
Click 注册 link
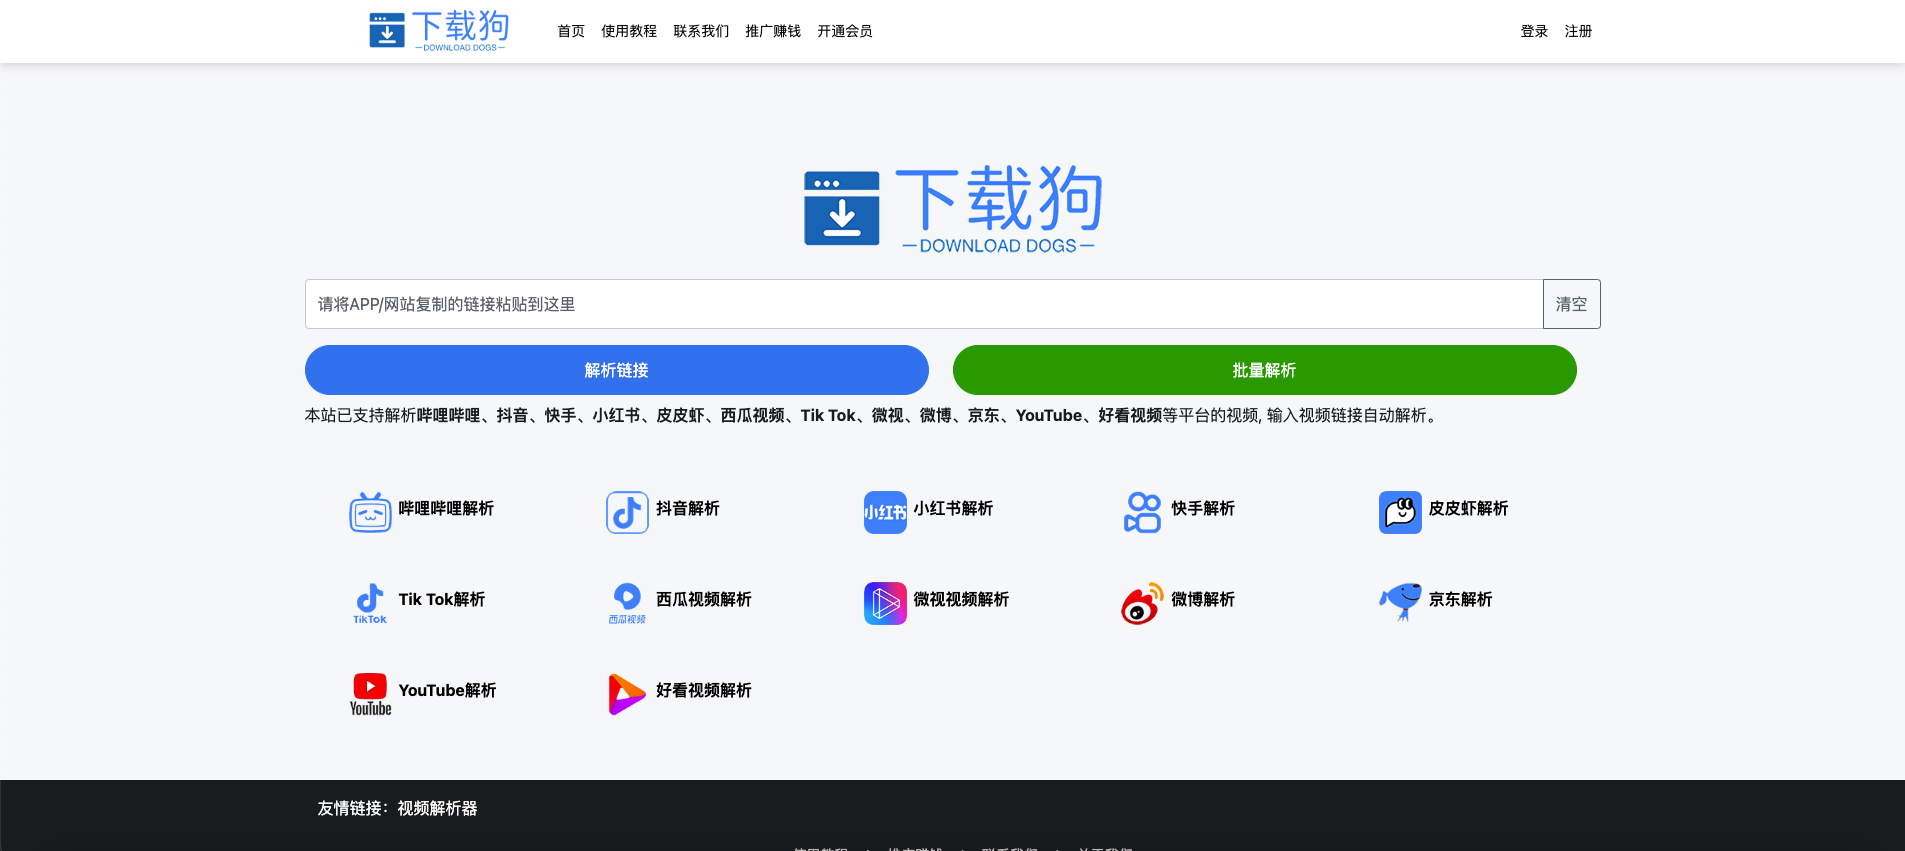(x=1578, y=31)
